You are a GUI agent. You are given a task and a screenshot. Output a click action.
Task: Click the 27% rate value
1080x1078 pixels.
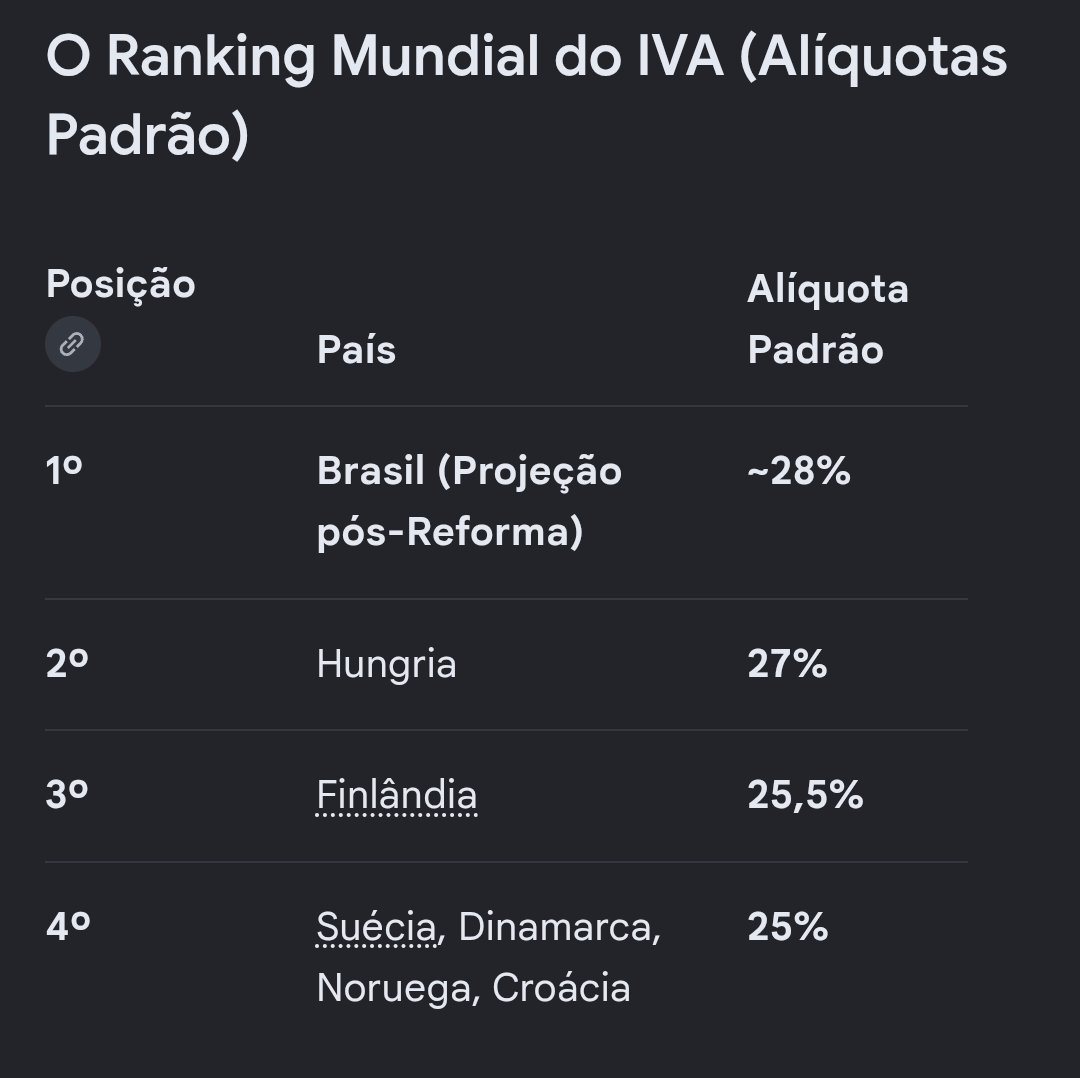[787, 664]
